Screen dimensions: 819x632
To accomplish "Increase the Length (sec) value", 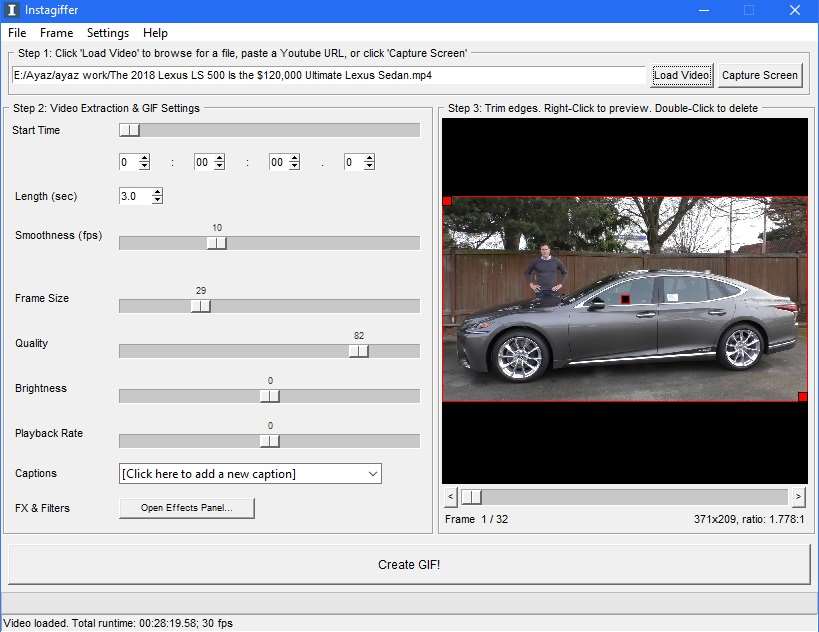I will pos(157,192).
